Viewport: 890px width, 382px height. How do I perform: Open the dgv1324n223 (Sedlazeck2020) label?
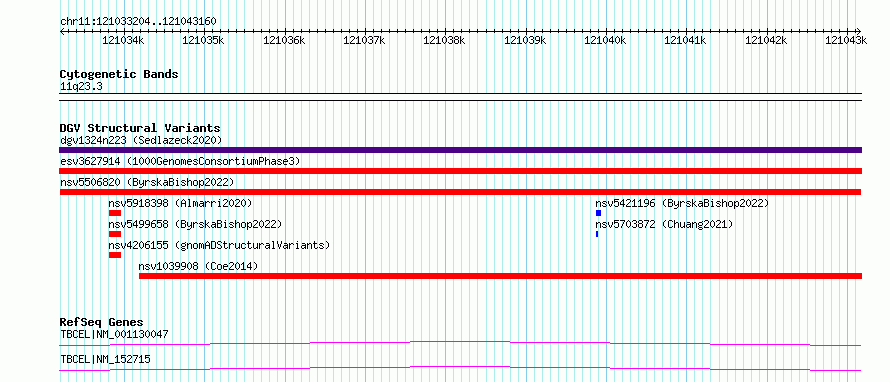pos(141,140)
